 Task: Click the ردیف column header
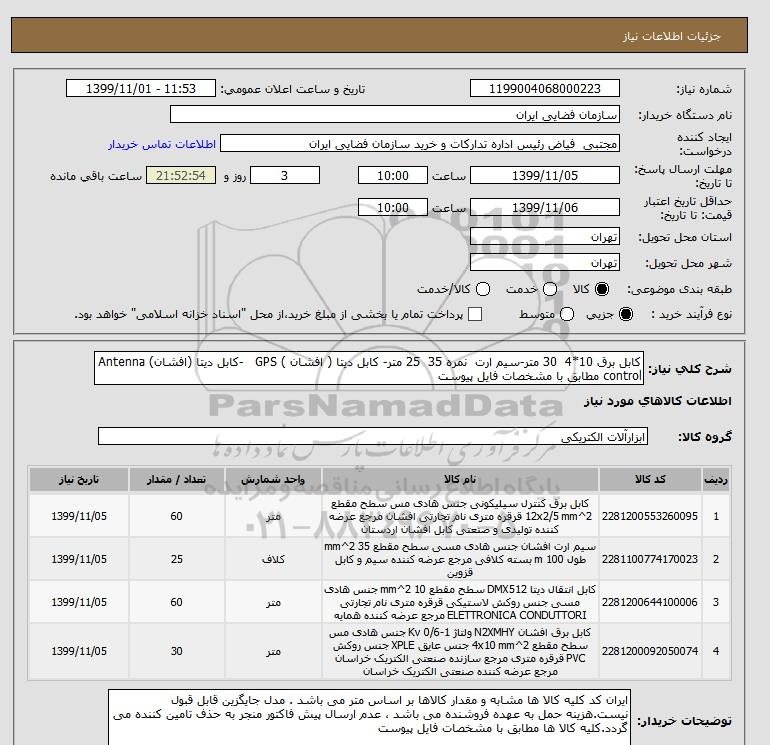tap(716, 479)
